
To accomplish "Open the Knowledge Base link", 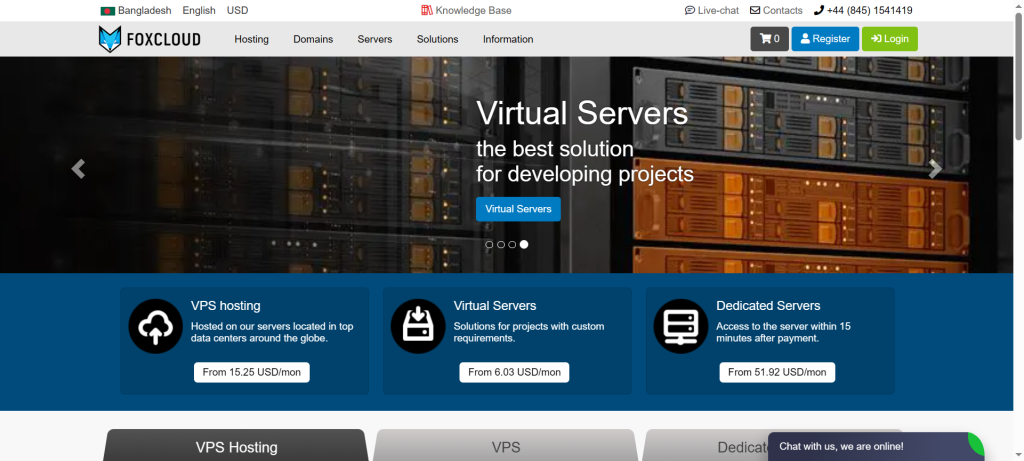I will [466, 11].
